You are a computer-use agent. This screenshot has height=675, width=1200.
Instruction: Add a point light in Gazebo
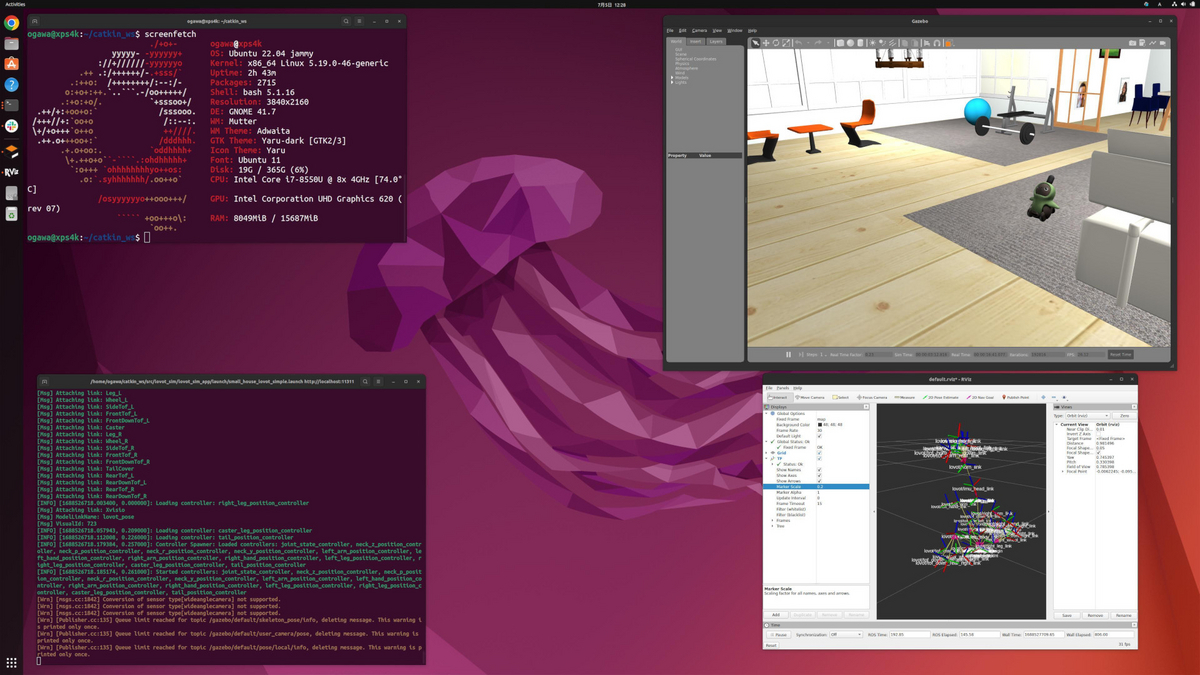872,43
